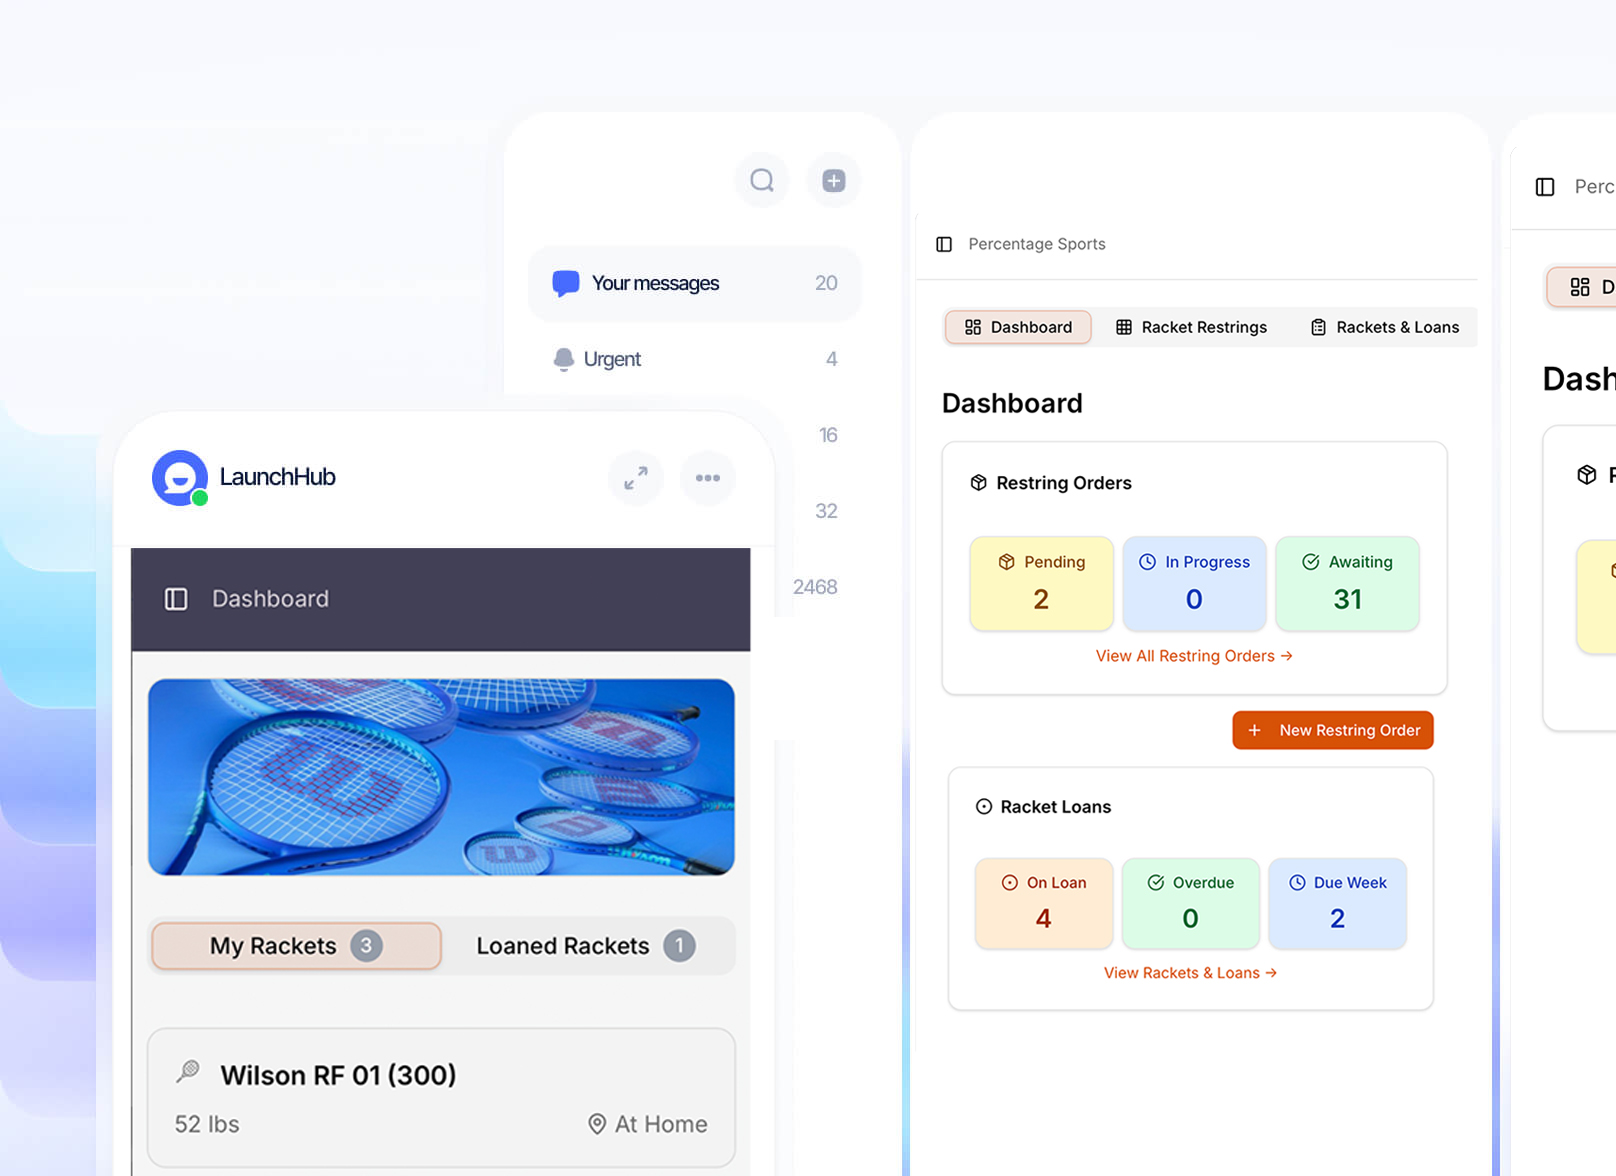
Task: Click the plus icon above Your messages
Action: pos(833,180)
